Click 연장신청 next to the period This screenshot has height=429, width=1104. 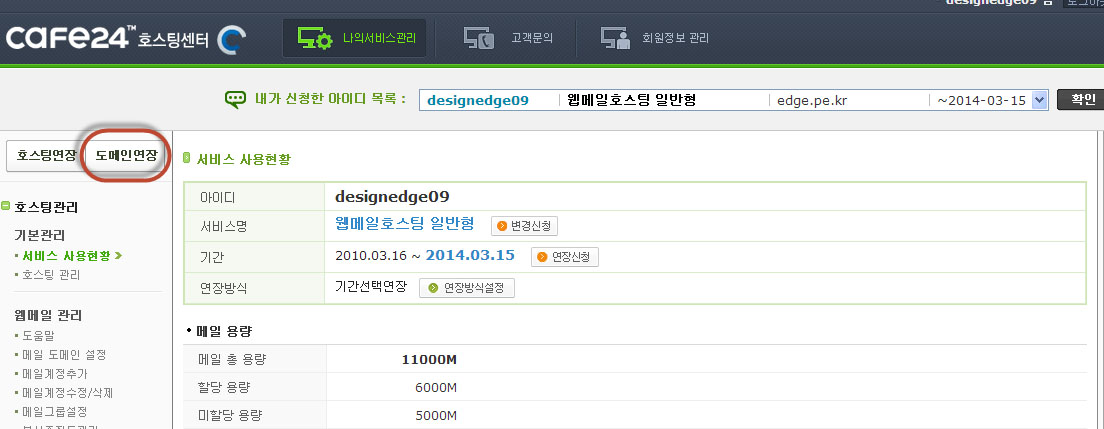[x=564, y=257]
